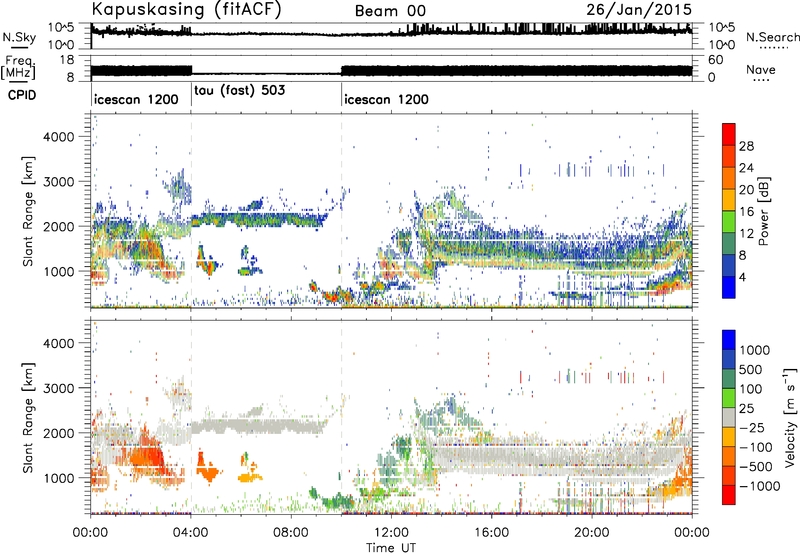Click '2000' on power panel range axis
The width and height of the screenshot is (800, 554).
[x=59, y=226]
